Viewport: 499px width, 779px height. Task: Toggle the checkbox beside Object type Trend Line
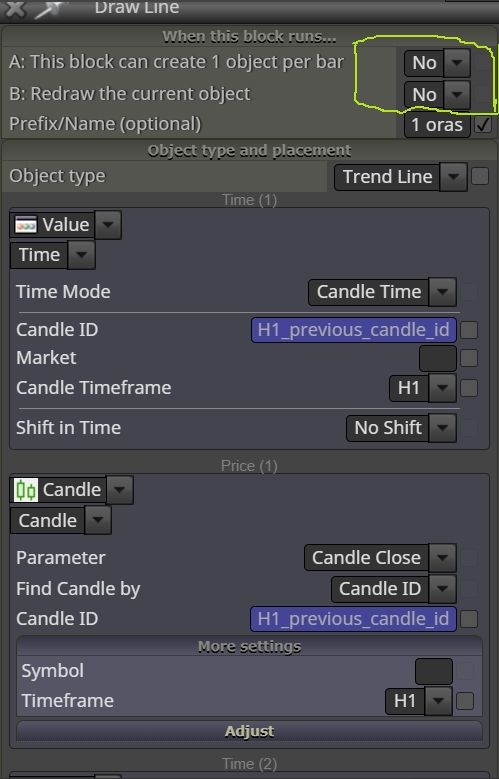480,176
